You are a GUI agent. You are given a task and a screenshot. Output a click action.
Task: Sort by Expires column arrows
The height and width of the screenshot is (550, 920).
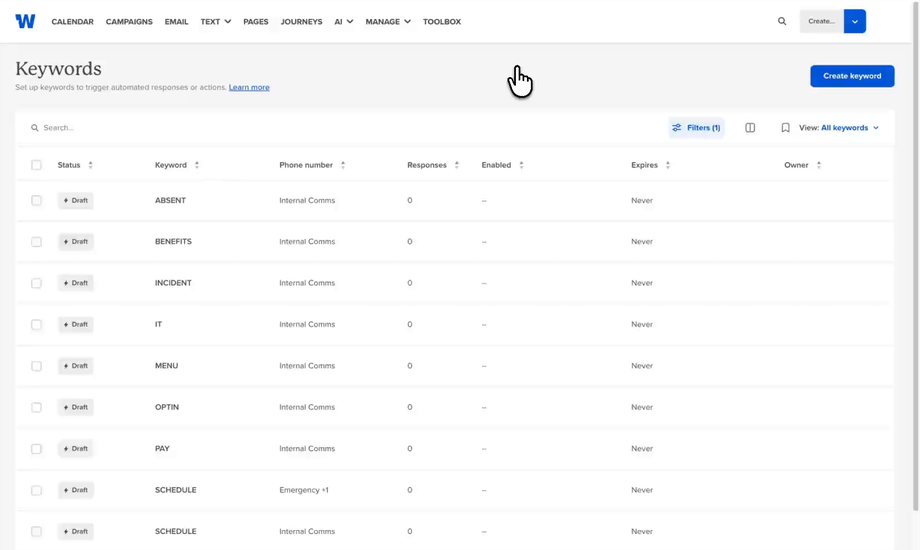(668, 165)
